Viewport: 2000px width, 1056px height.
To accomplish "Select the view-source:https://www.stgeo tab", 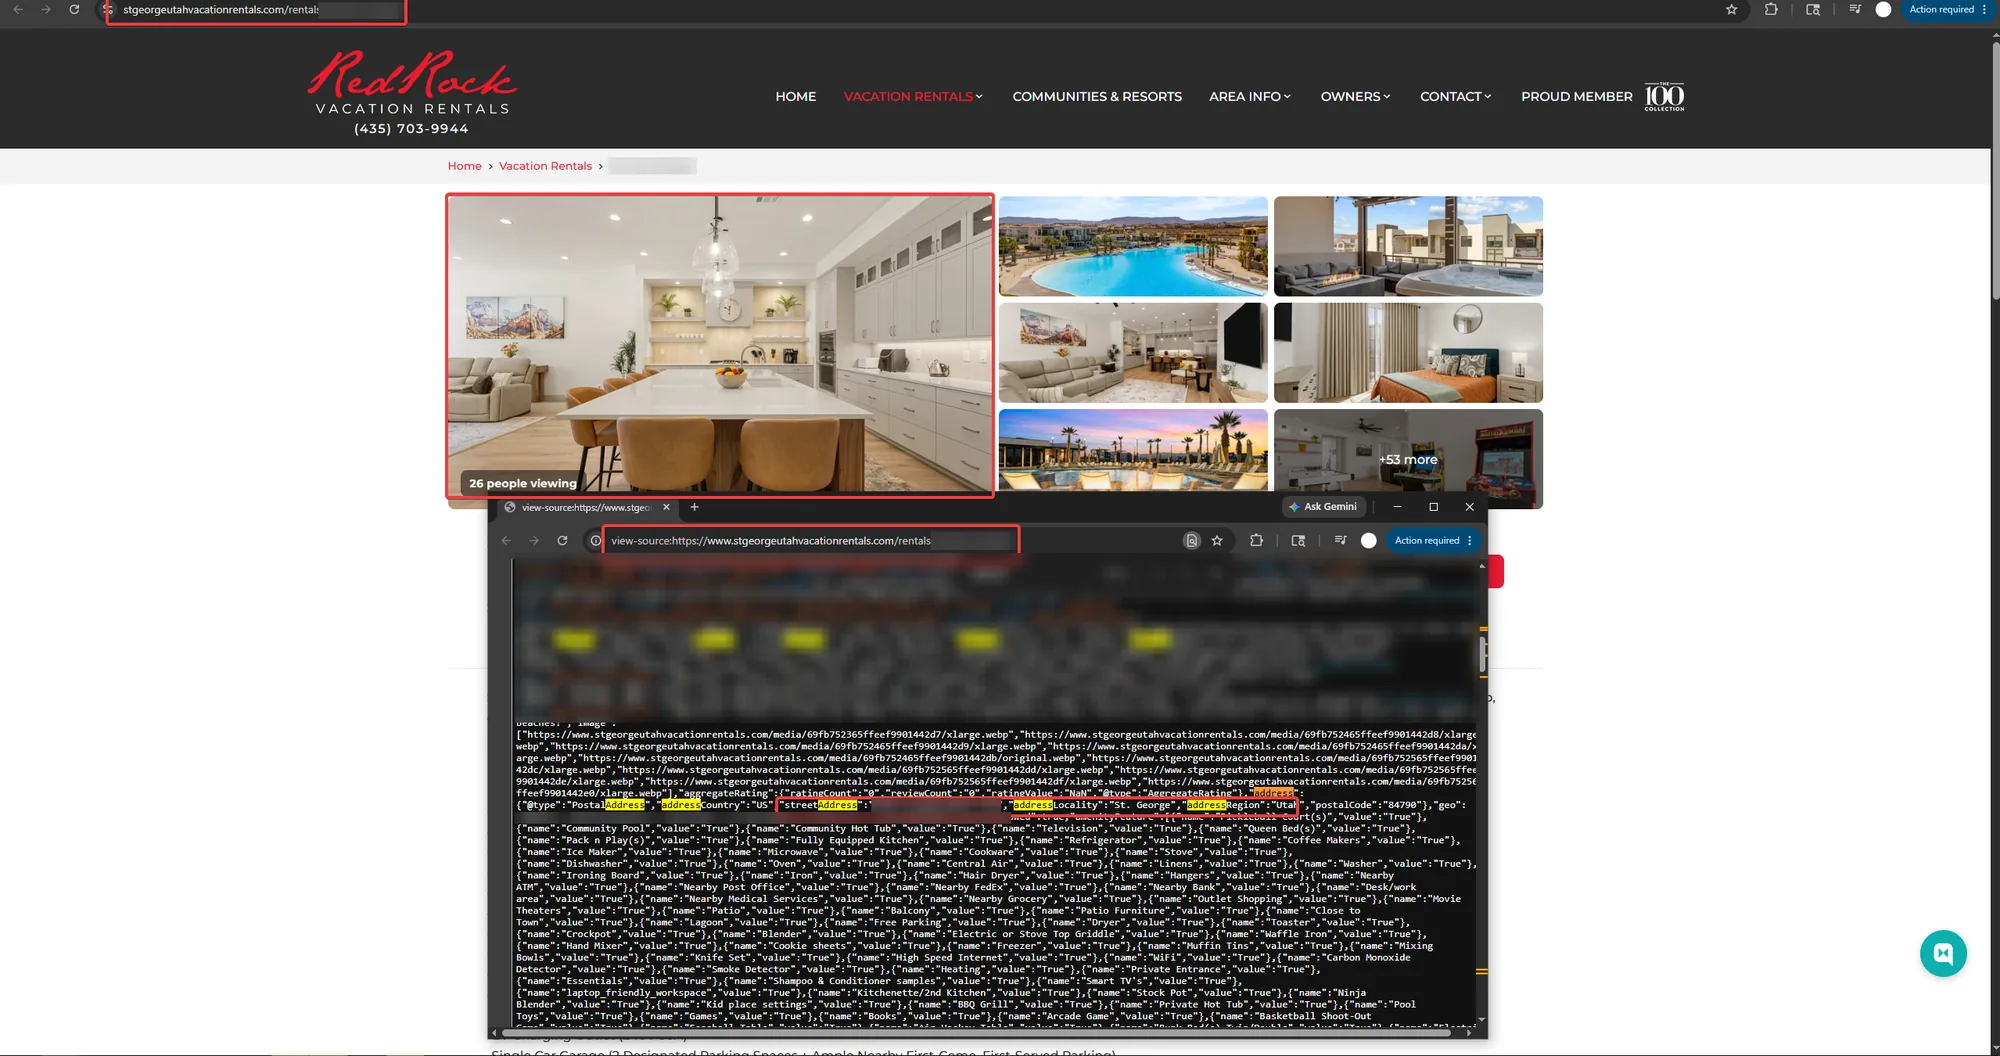I will coord(585,507).
